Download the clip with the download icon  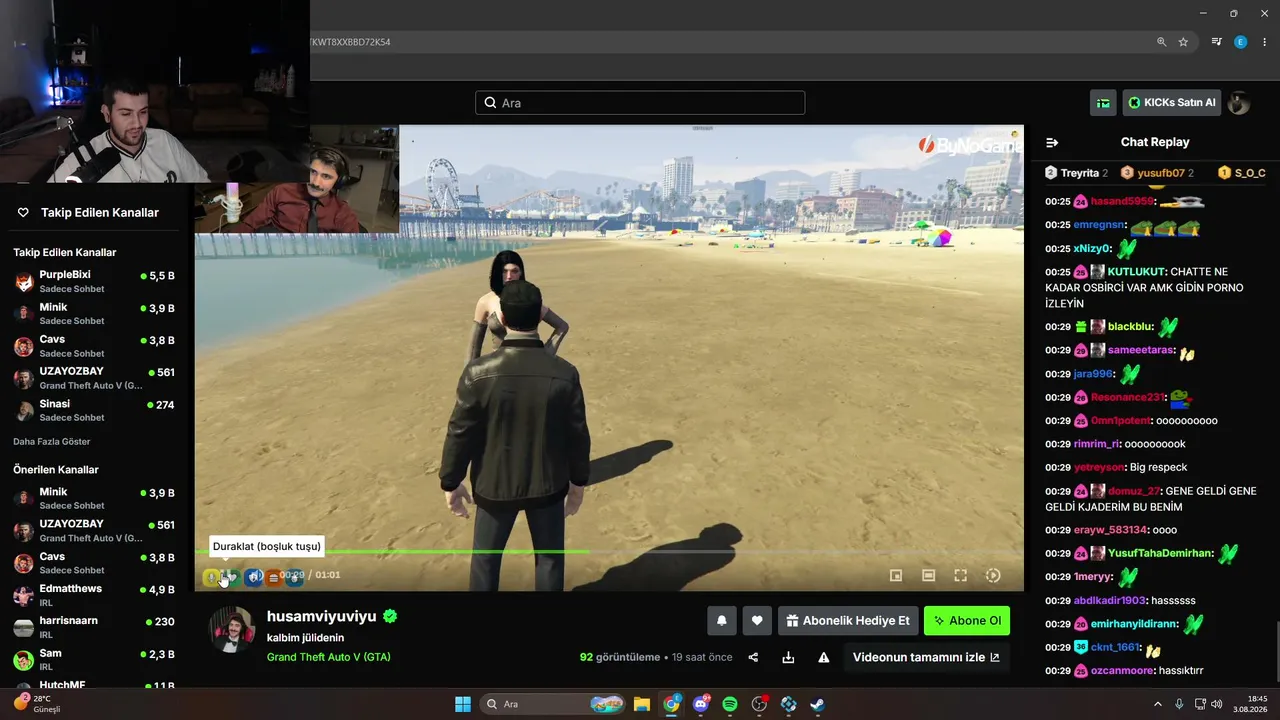point(788,657)
